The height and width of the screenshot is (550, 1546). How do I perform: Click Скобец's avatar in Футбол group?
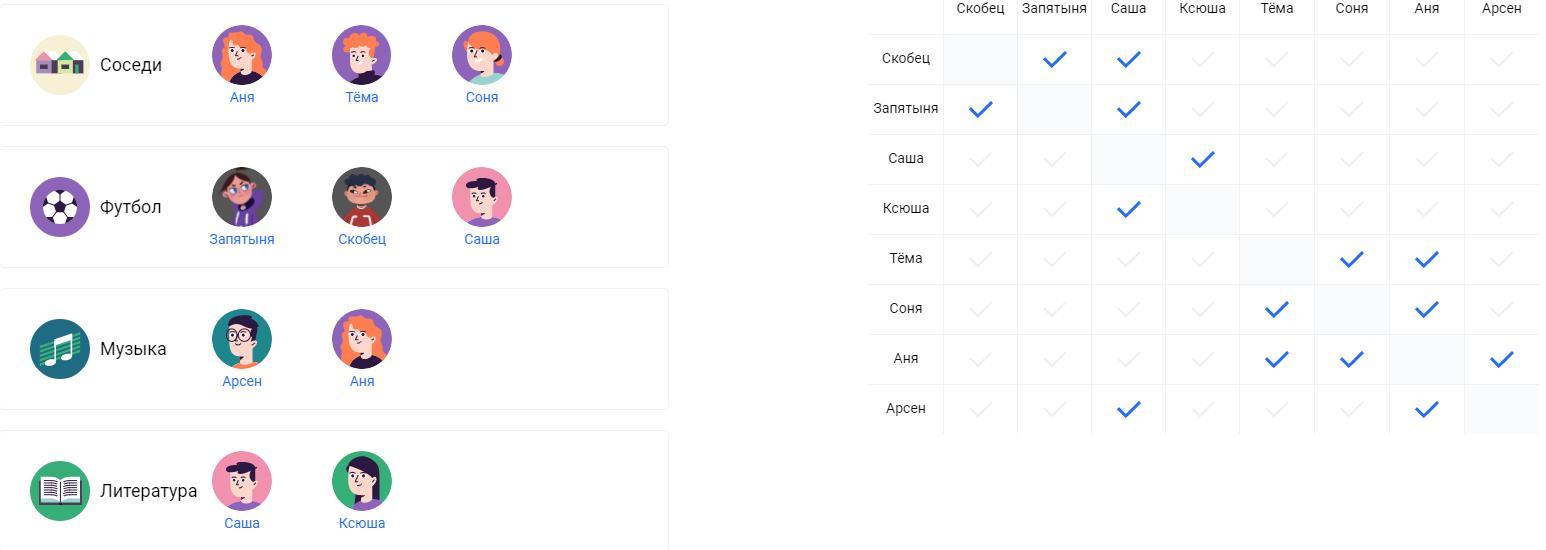362,197
